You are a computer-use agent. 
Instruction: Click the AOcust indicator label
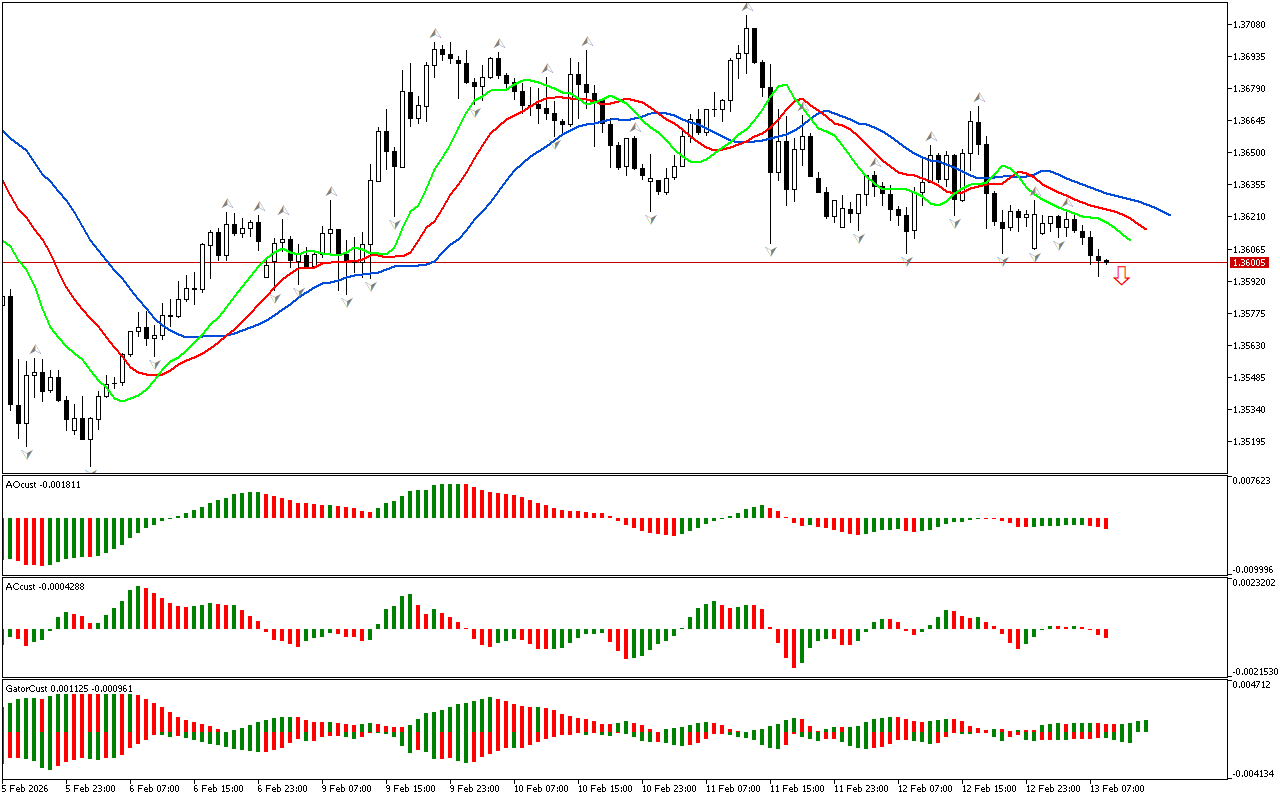[x=43, y=484]
